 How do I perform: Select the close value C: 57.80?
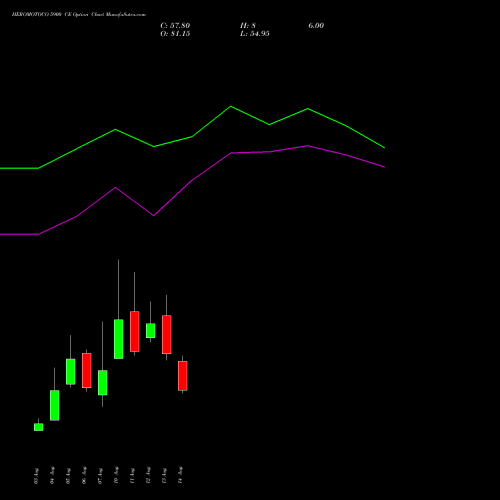click(175, 26)
